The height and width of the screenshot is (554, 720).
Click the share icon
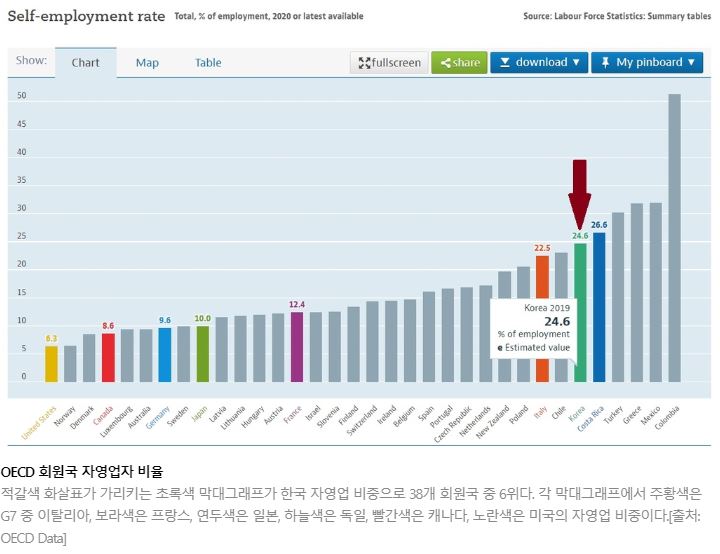pos(445,63)
